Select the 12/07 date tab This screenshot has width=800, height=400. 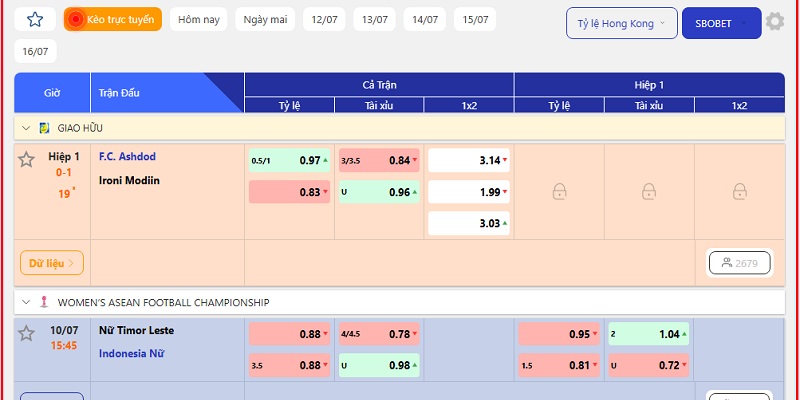(324, 19)
